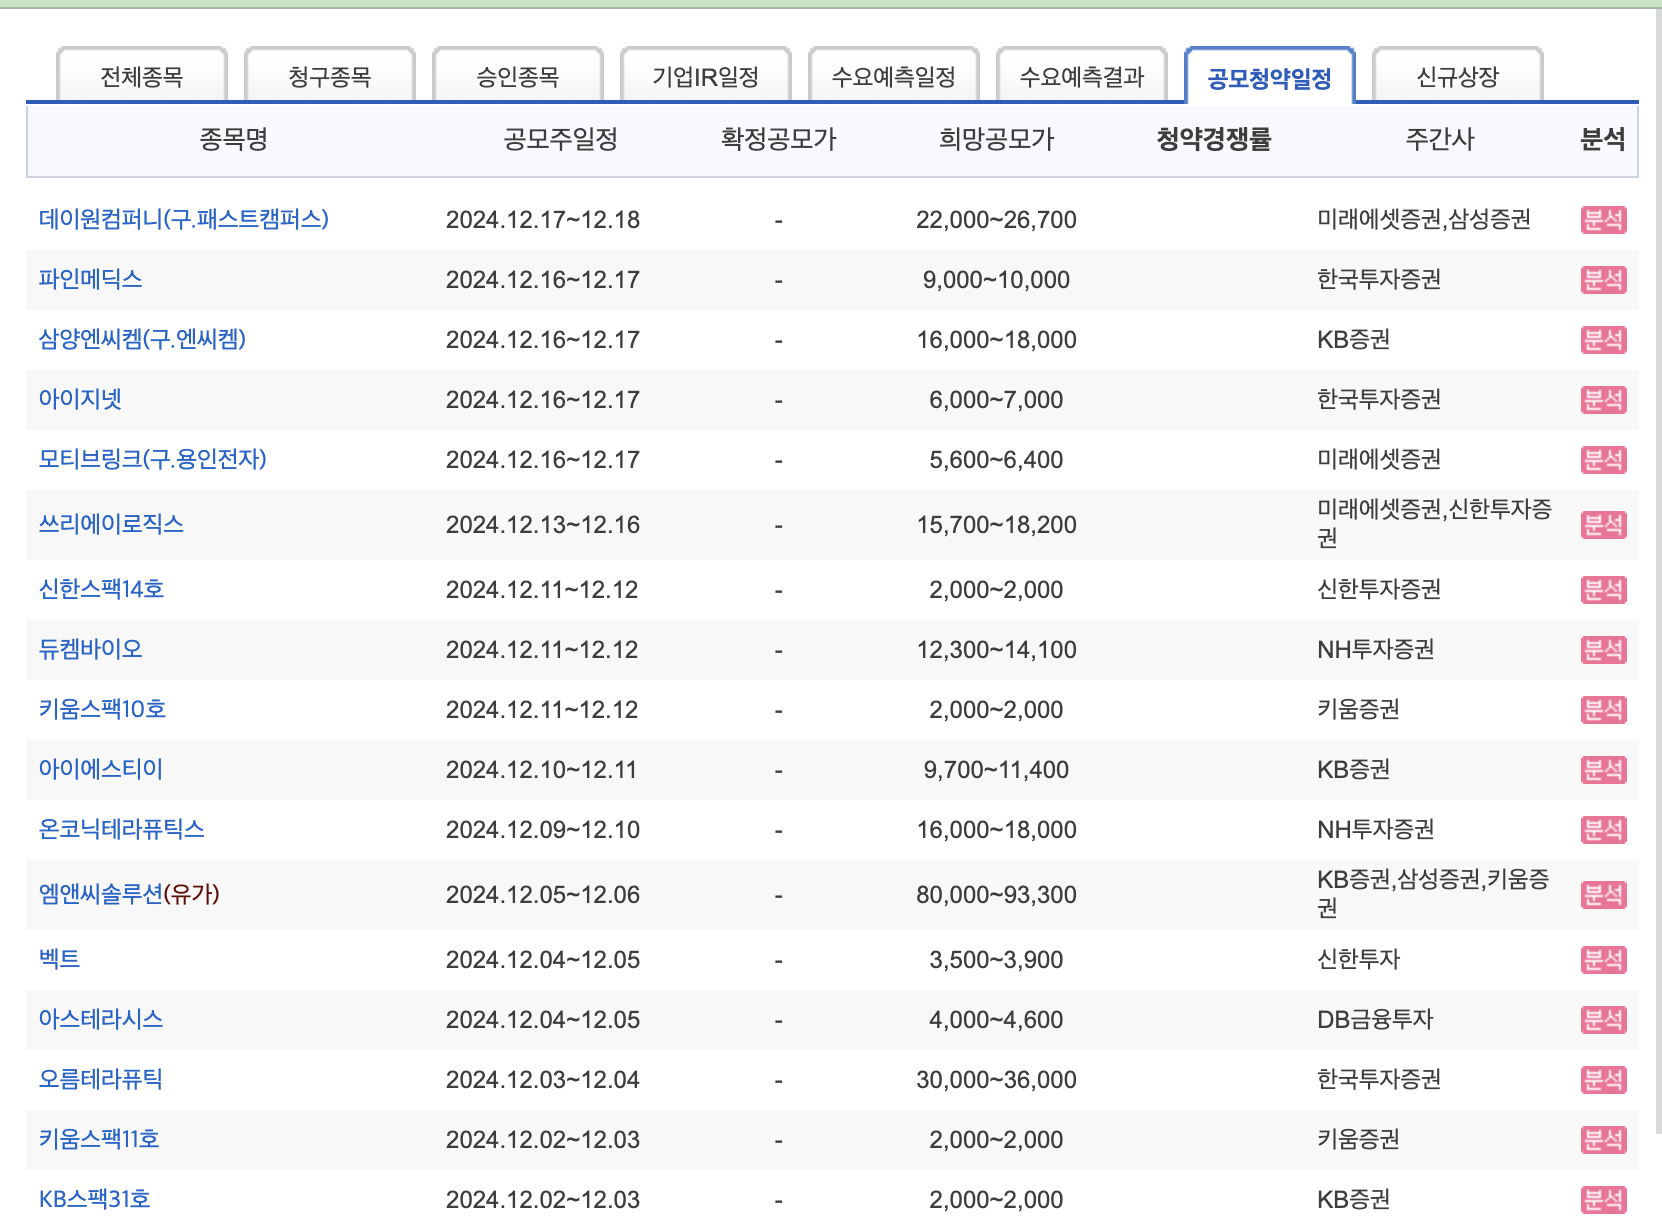Screen dimensions: 1662x1229
Task: Open 듀켐바이오 stock link
Action: click(91, 649)
